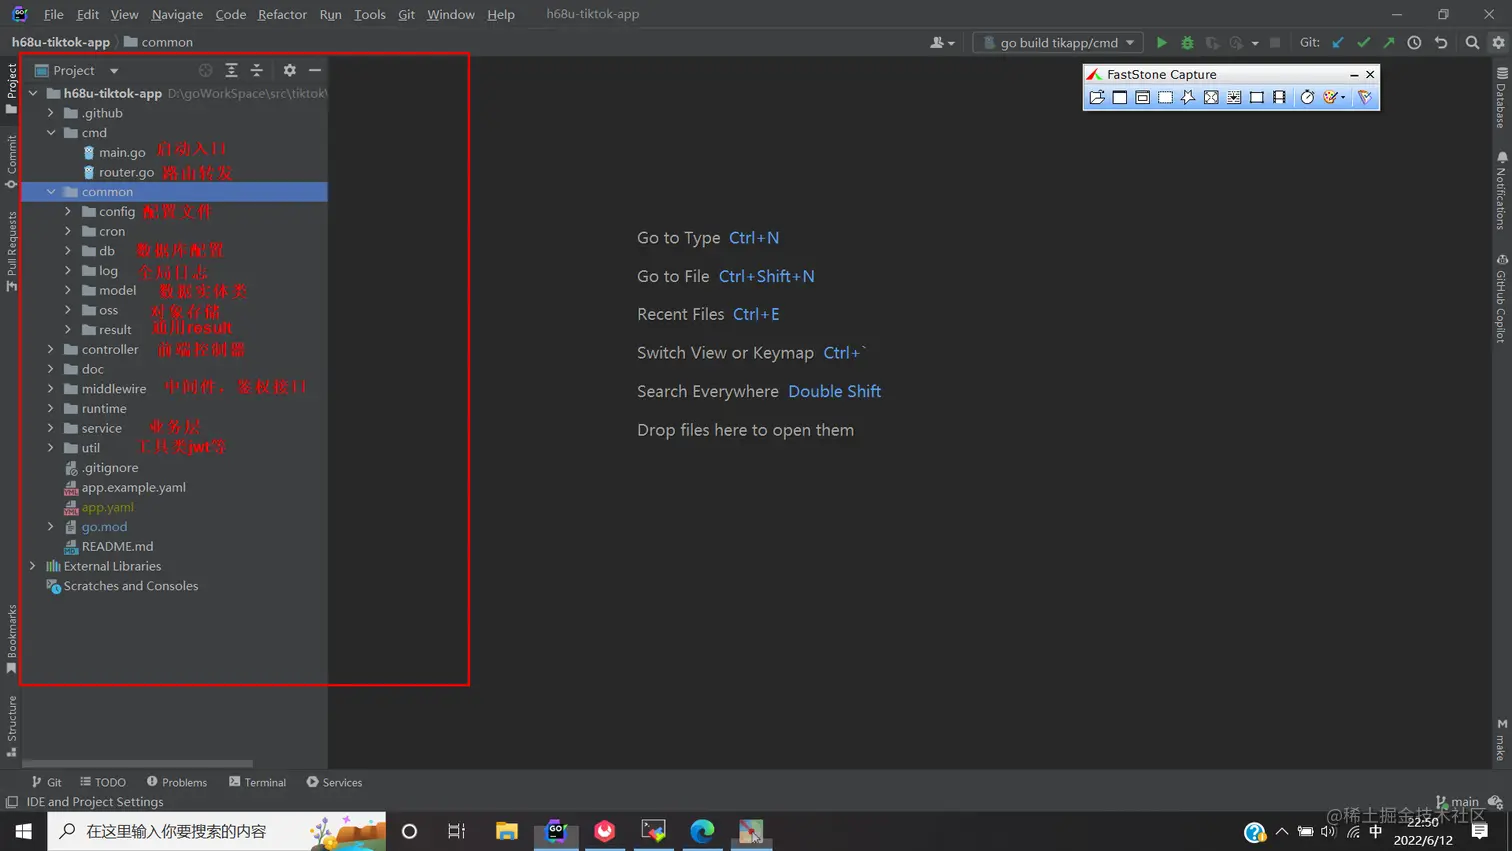Click the Git update project arrow
Screen dimensions: 1512x851
(x=1338, y=43)
